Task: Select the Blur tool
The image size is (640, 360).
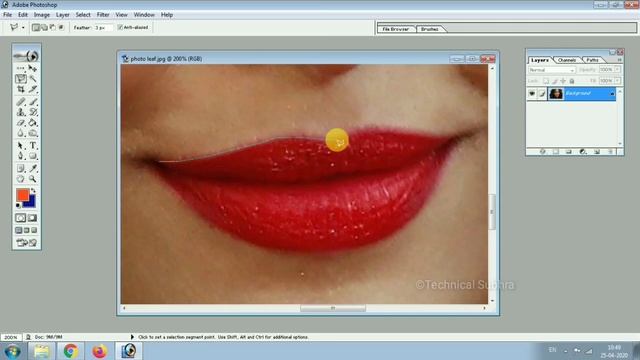Action: tap(20, 133)
